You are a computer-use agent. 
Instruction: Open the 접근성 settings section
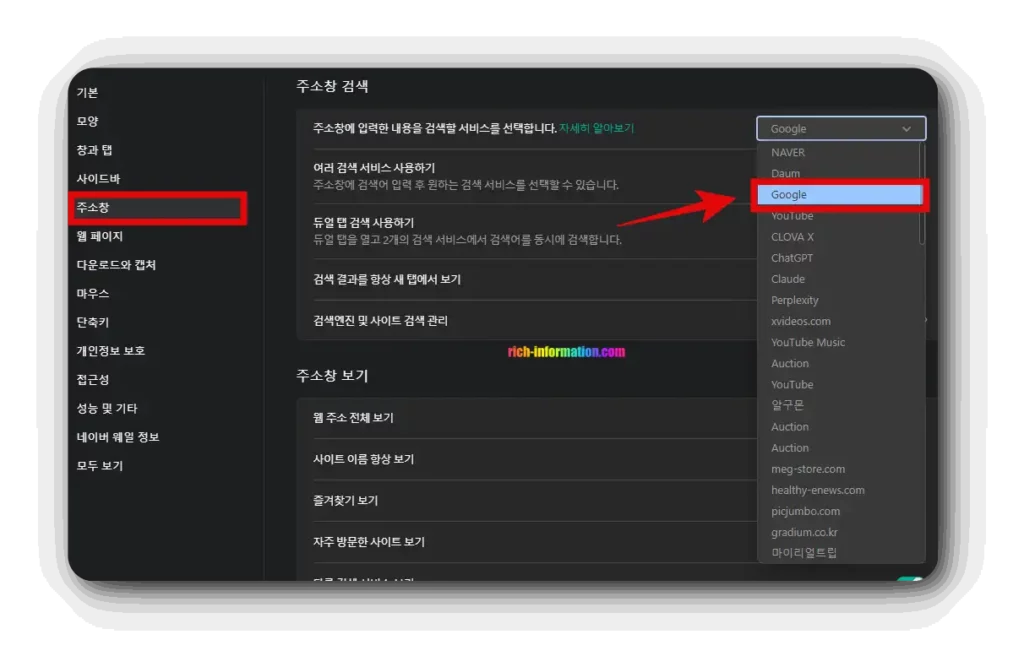(x=93, y=380)
